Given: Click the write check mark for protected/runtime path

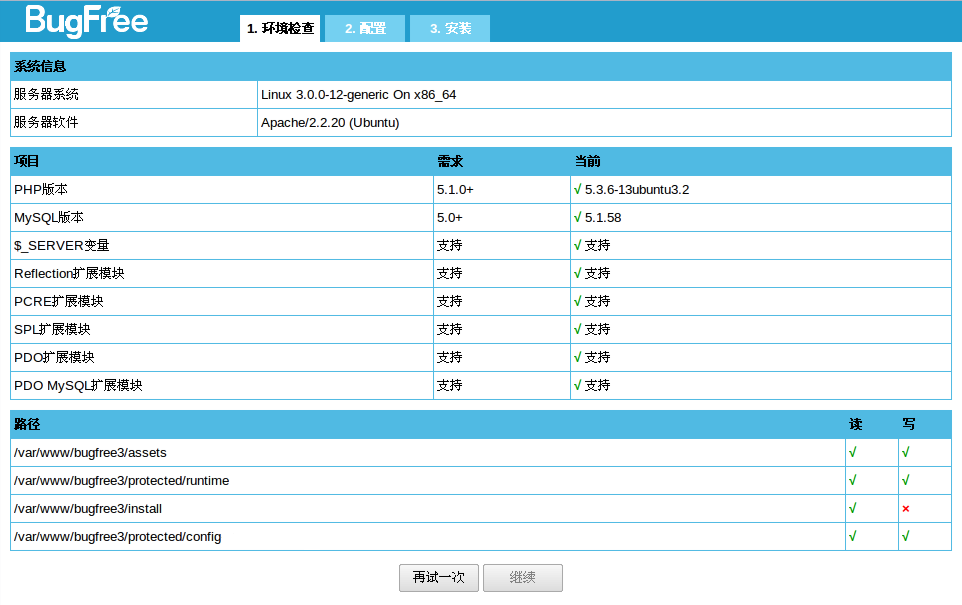Looking at the screenshot, I should 905,480.
